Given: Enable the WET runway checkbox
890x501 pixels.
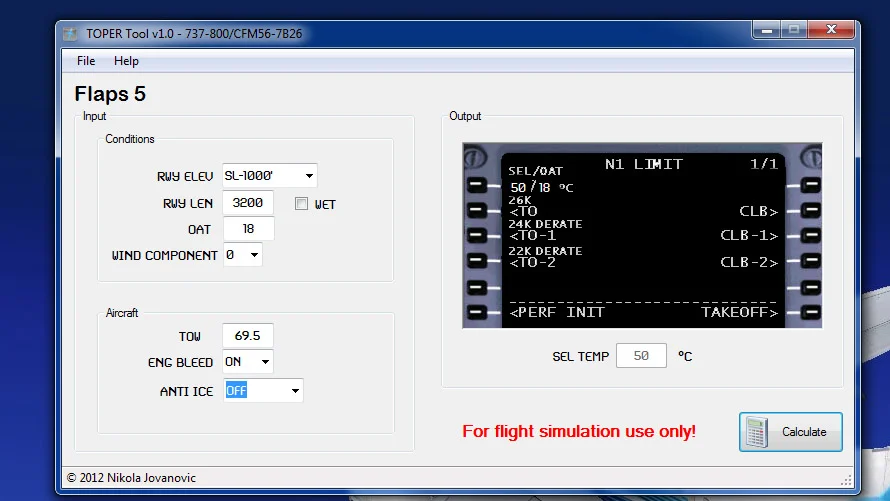Looking at the screenshot, I should pyautogui.click(x=301, y=204).
